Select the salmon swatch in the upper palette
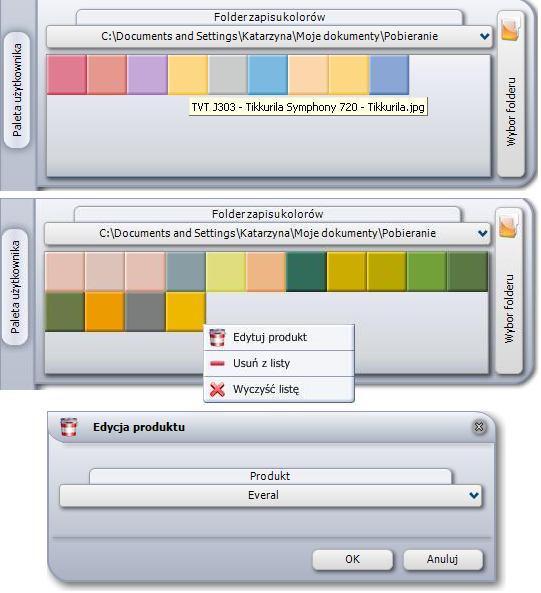This screenshot has width=541, height=593. (x=107, y=75)
